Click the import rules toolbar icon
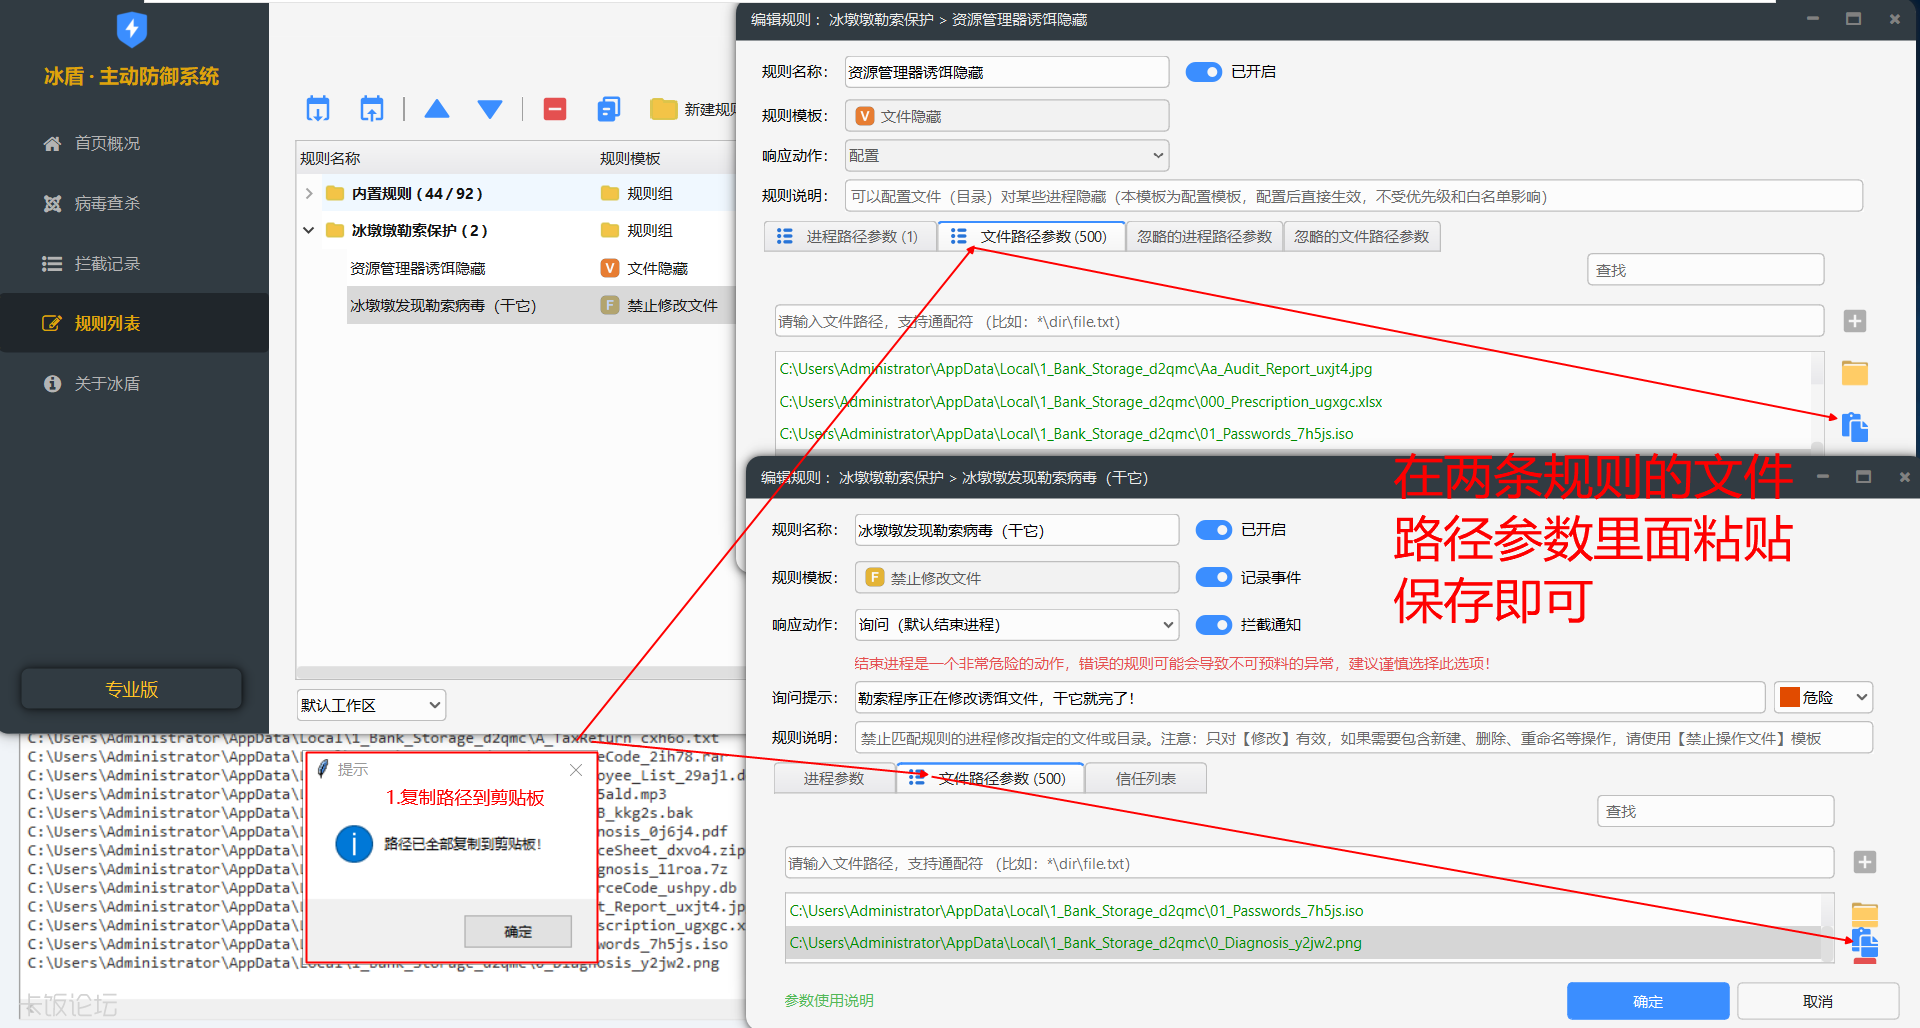 (318, 109)
